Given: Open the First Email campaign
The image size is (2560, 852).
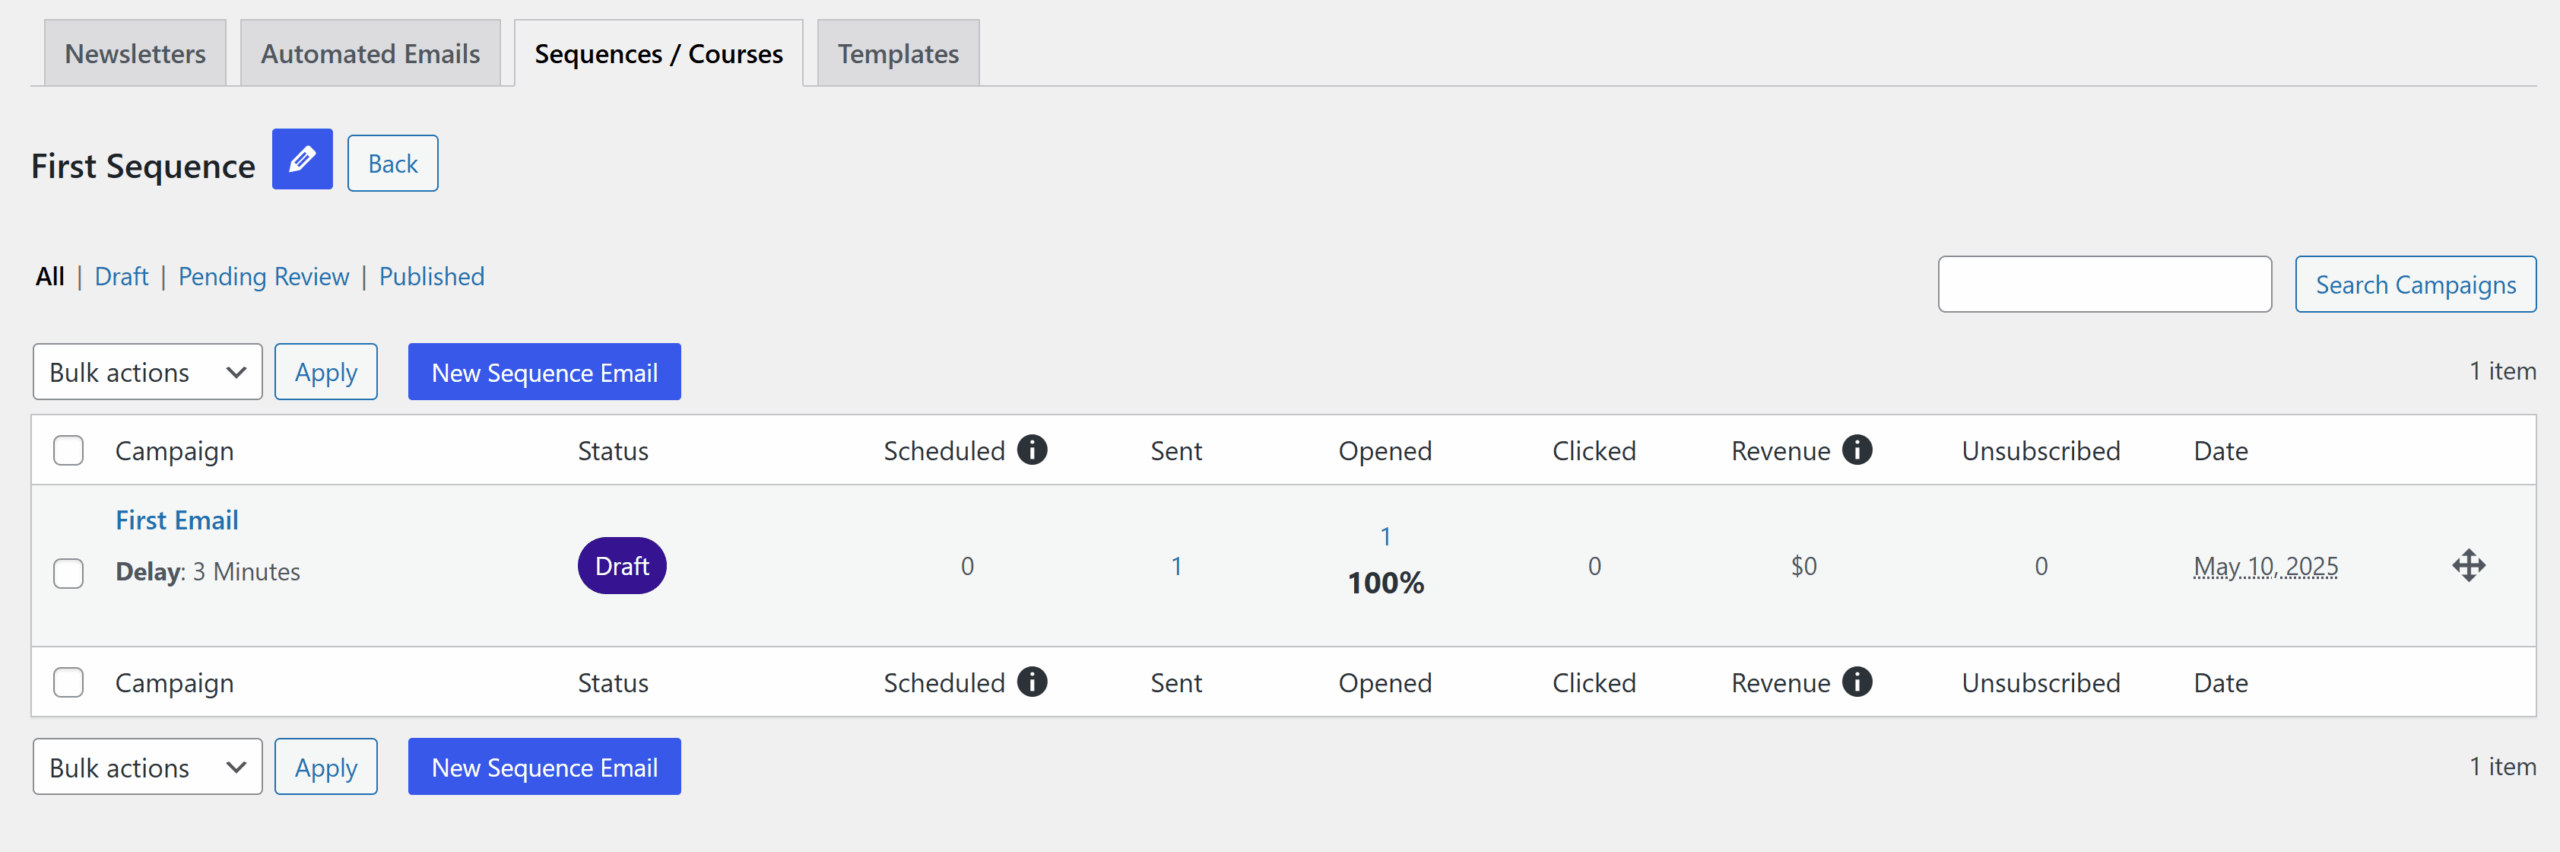Looking at the screenshot, I should point(176,519).
